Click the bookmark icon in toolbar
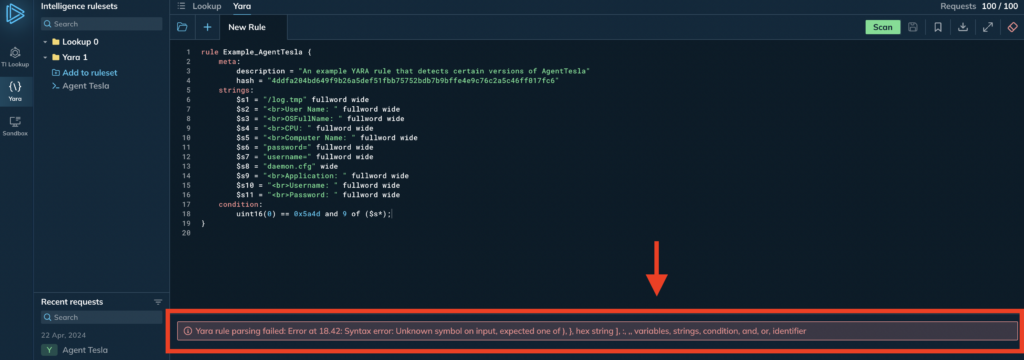The image size is (1024, 360). (x=937, y=27)
